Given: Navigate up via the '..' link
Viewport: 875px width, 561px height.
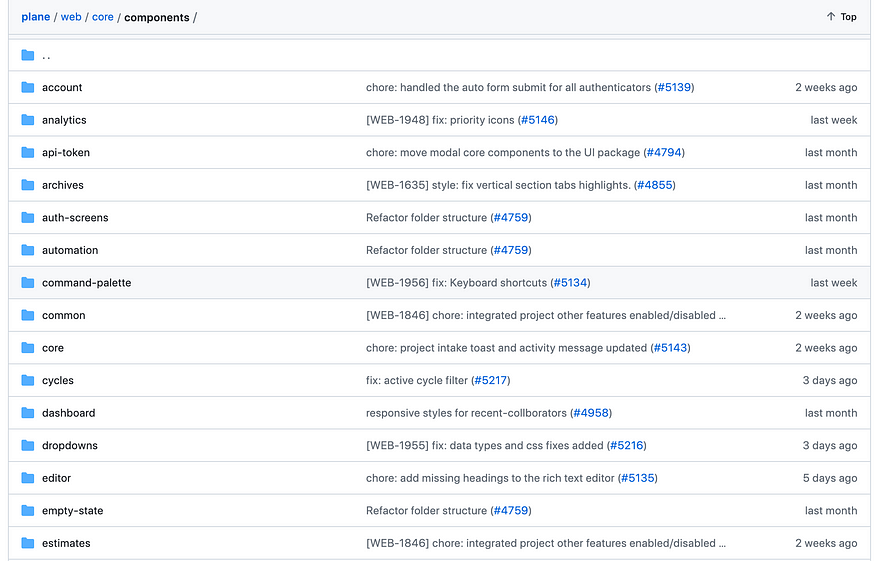Looking at the screenshot, I should (46, 55).
